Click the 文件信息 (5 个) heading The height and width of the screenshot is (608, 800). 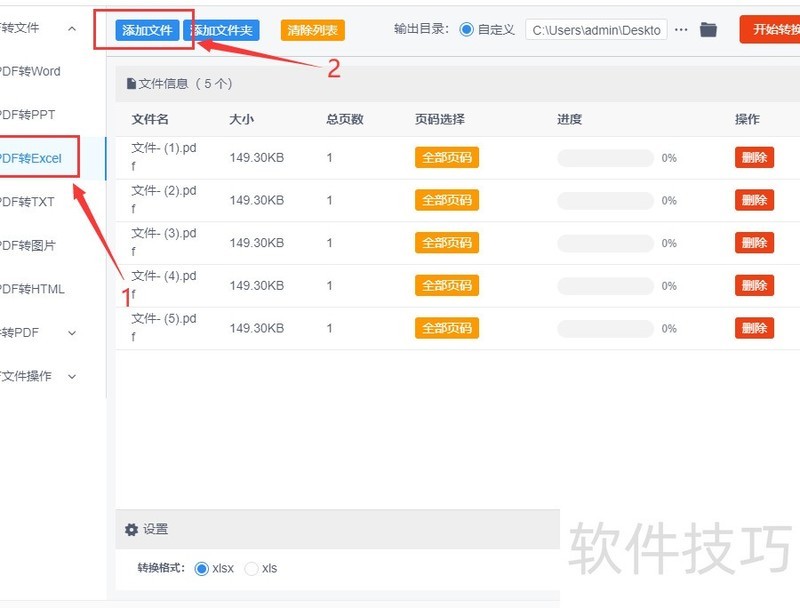[x=185, y=84]
